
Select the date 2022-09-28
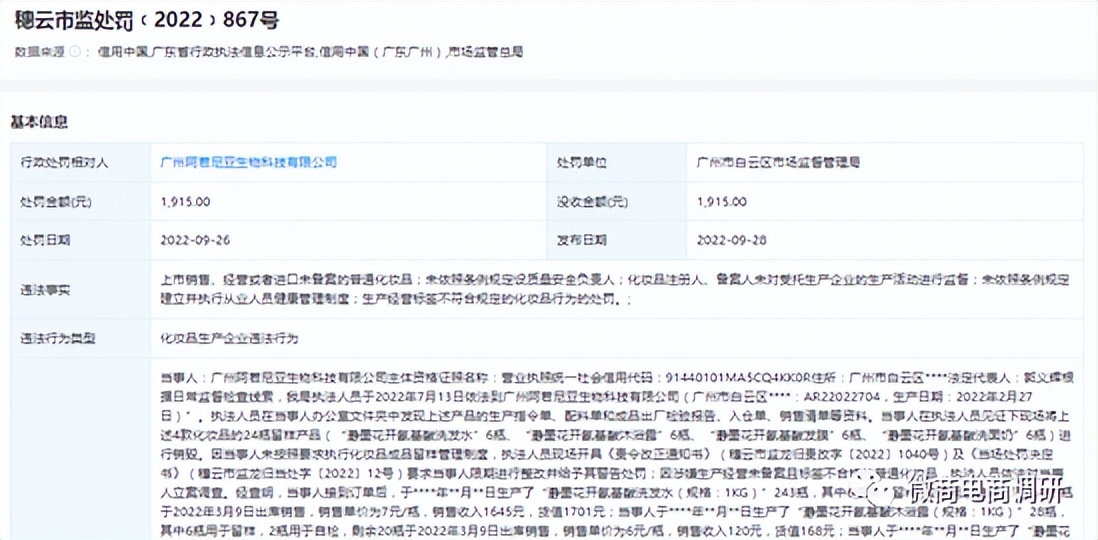pos(732,240)
